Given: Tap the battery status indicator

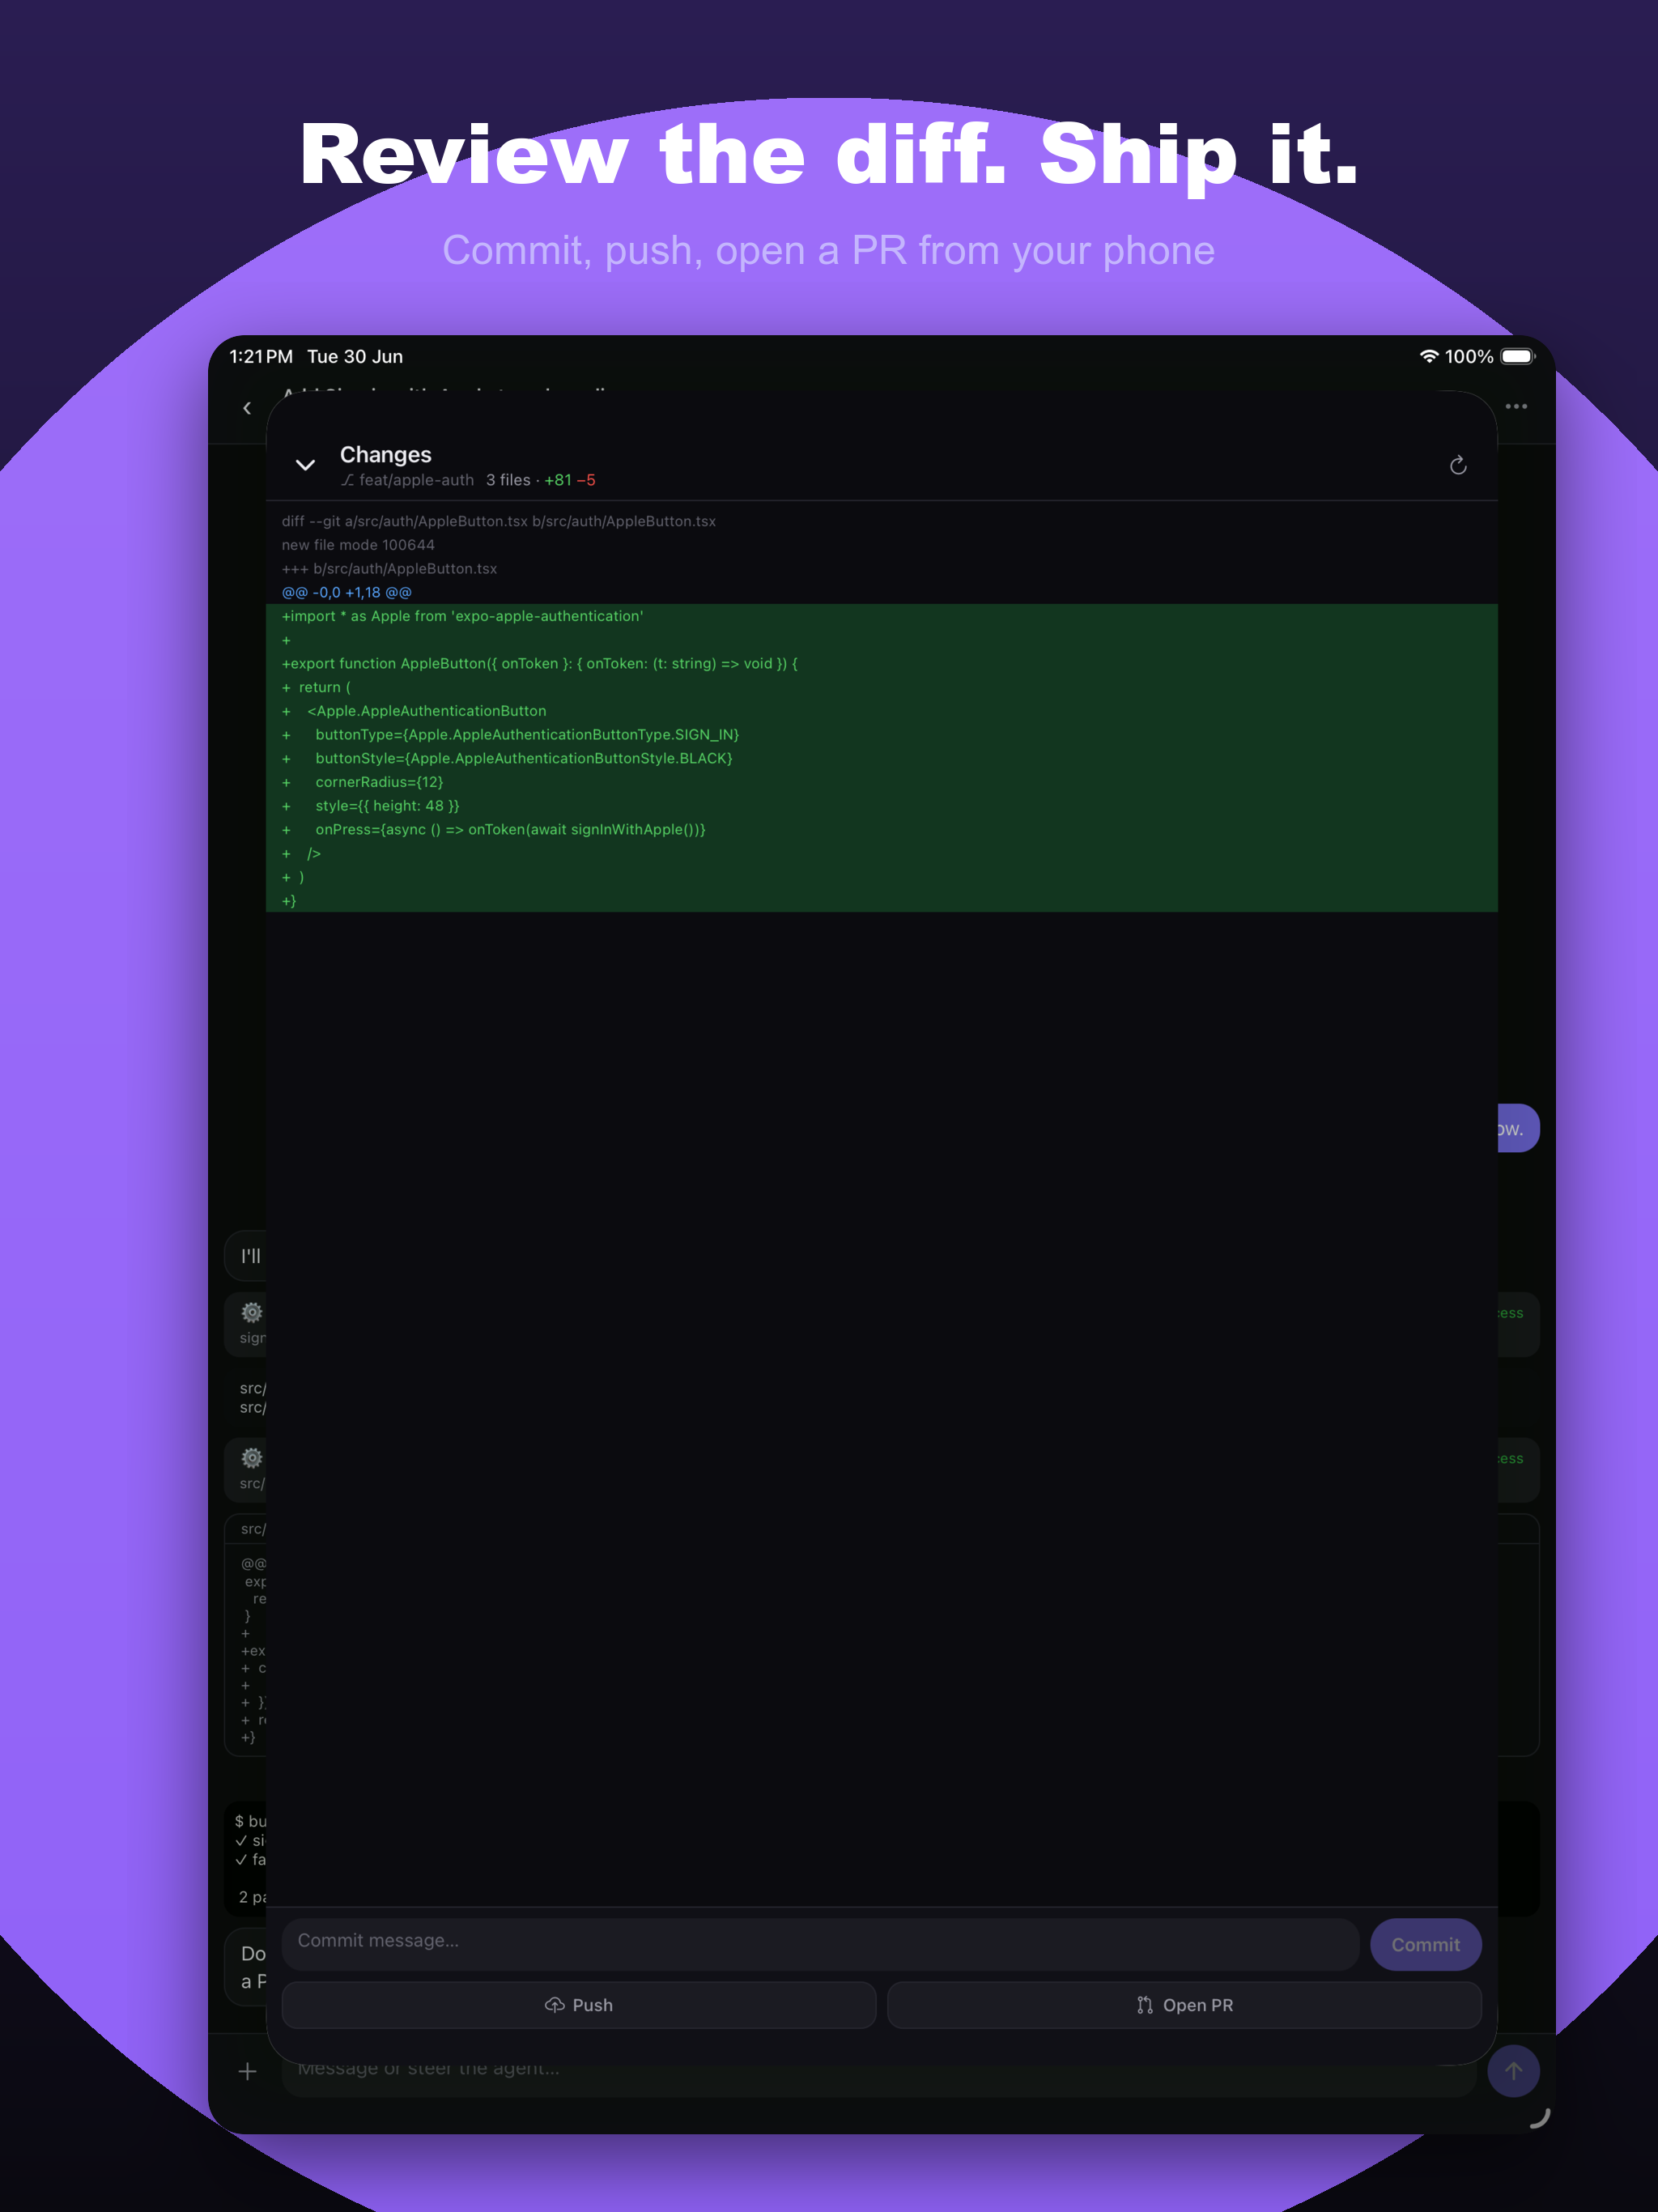Looking at the screenshot, I should coord(1517,357).
